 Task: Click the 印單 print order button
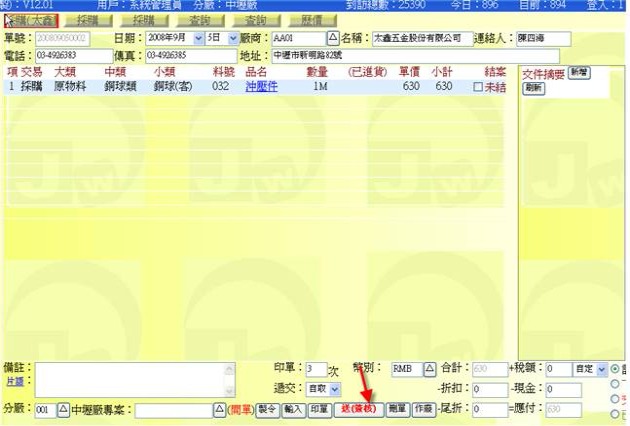tap(319, 410)
